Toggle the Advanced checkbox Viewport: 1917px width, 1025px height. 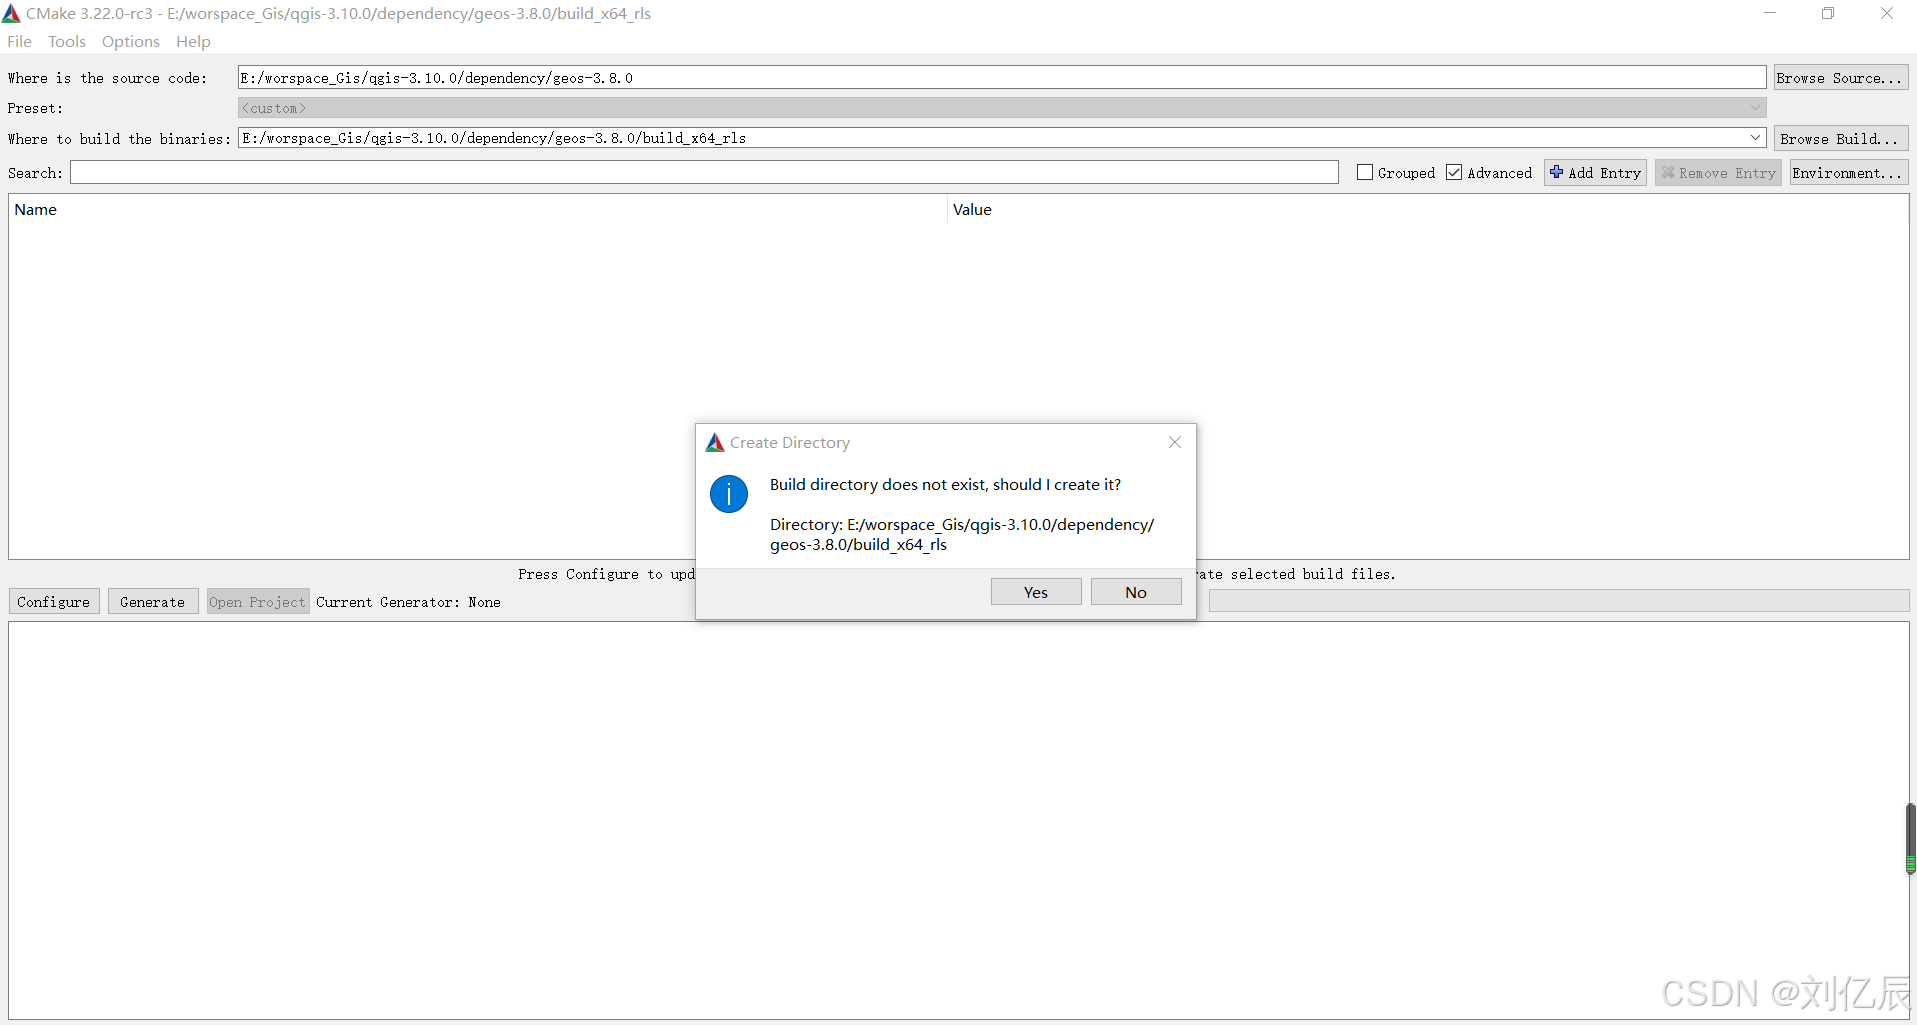pyautogui.click(x=1454, y=172)
